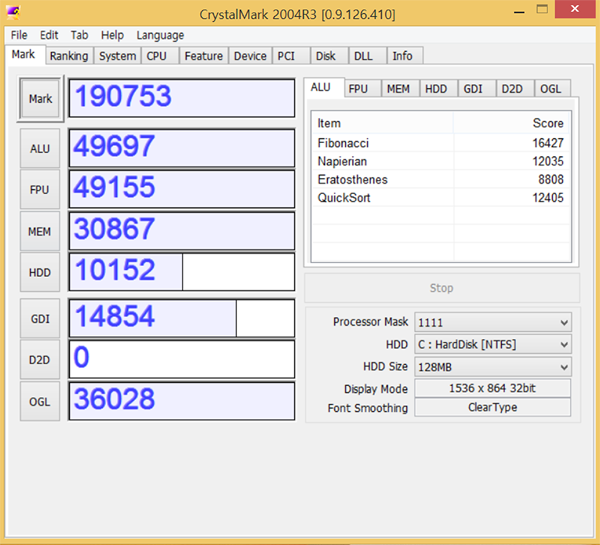Click the OGL score 36028
Viewport: 600px width, 545px height.
pos(182,401)
